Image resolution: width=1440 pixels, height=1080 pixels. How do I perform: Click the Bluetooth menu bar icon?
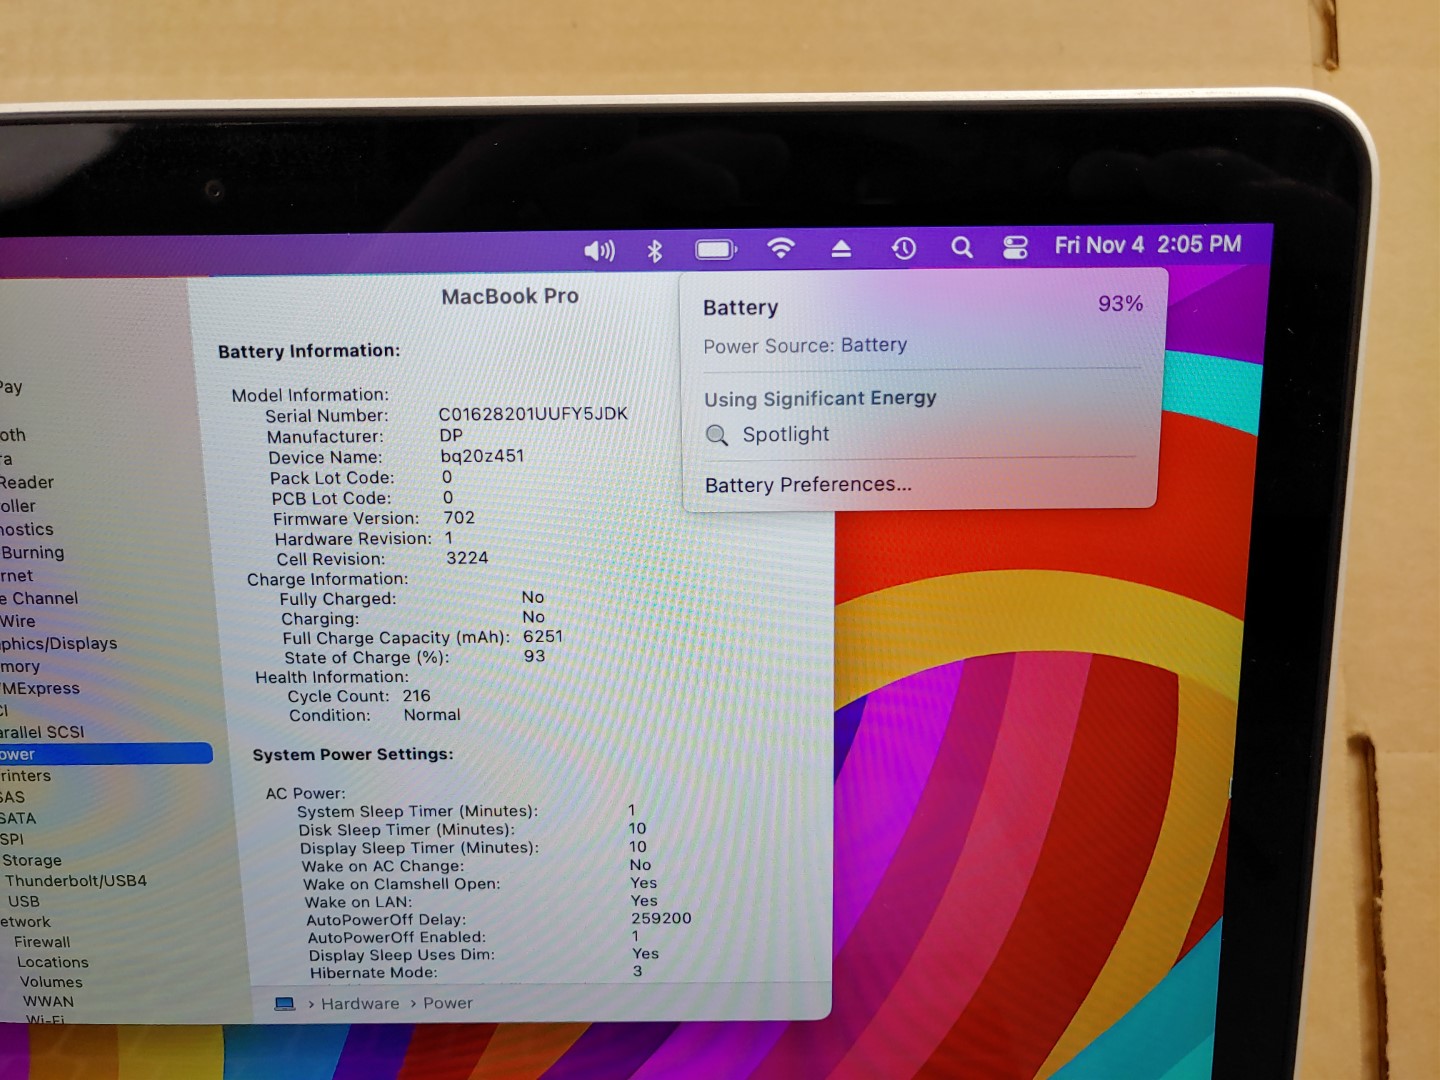[655, 250]
